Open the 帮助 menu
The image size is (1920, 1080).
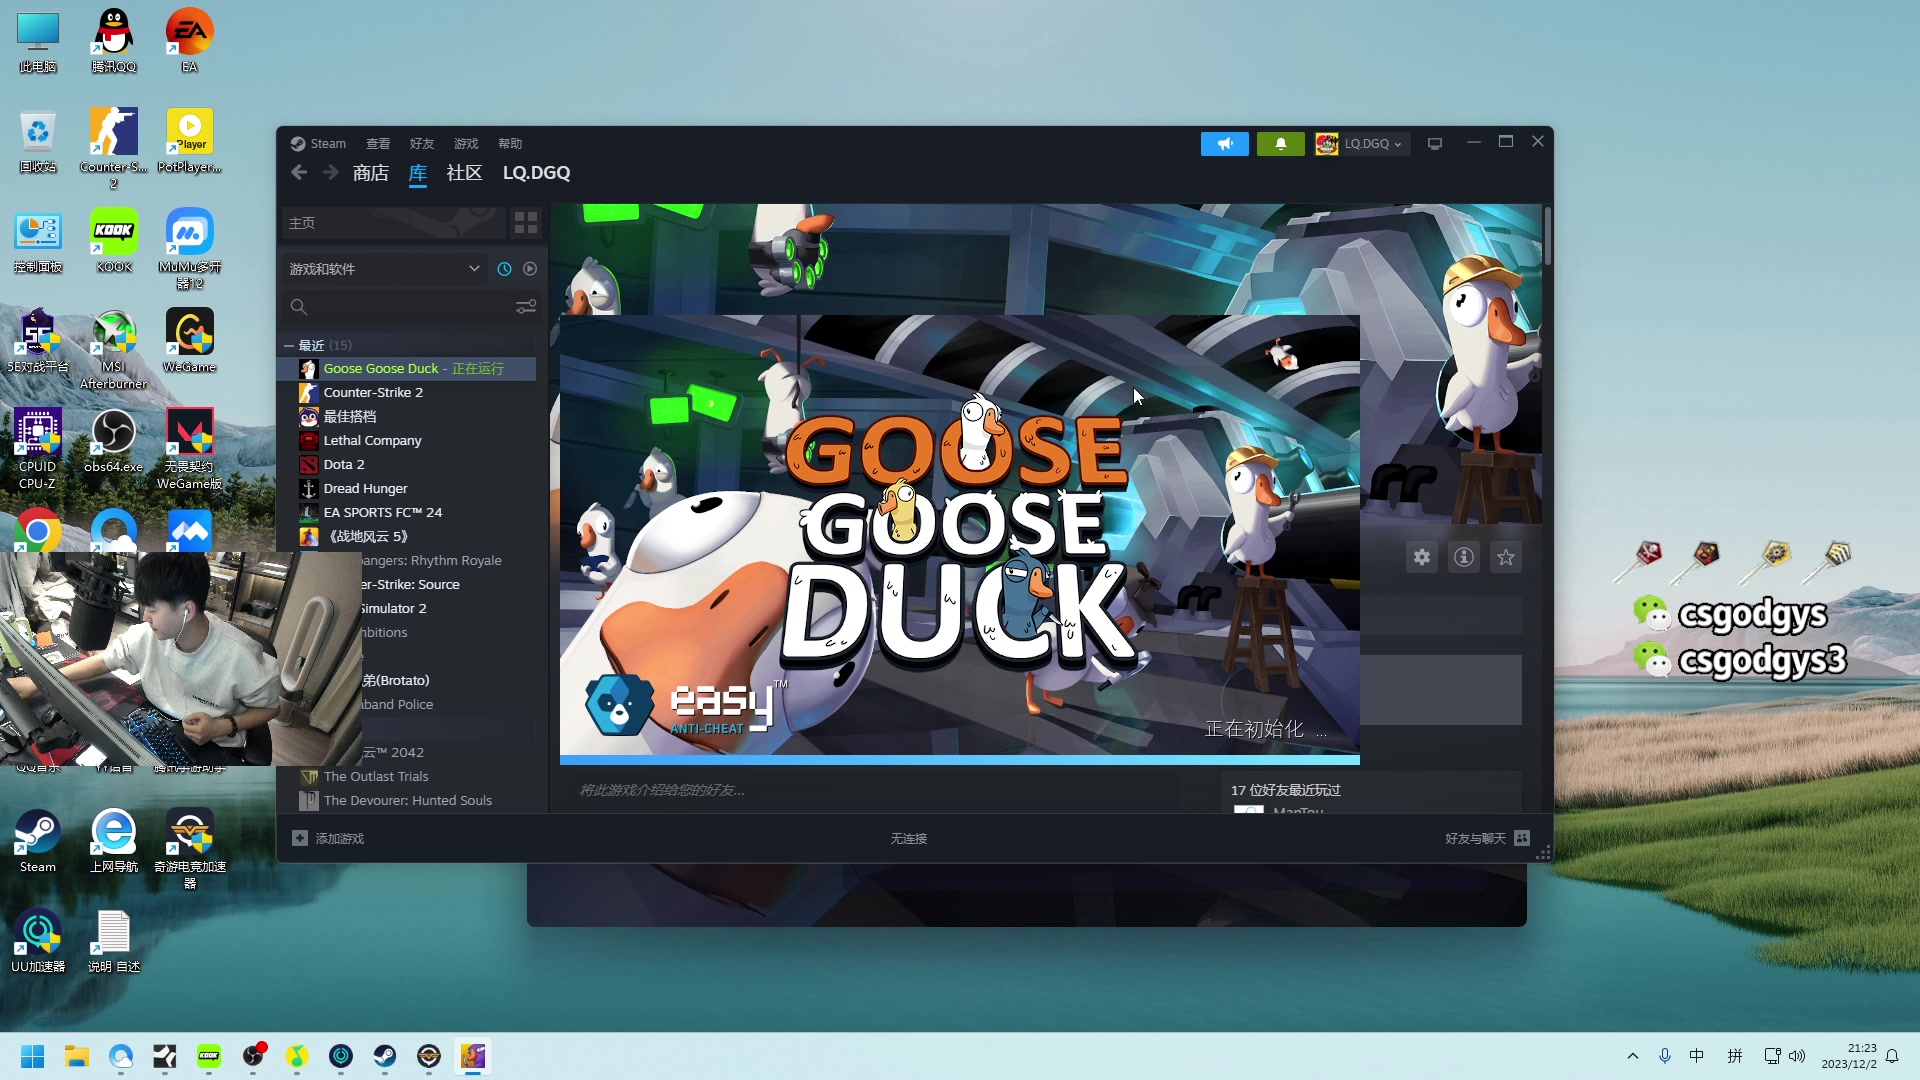click(510, 144)
